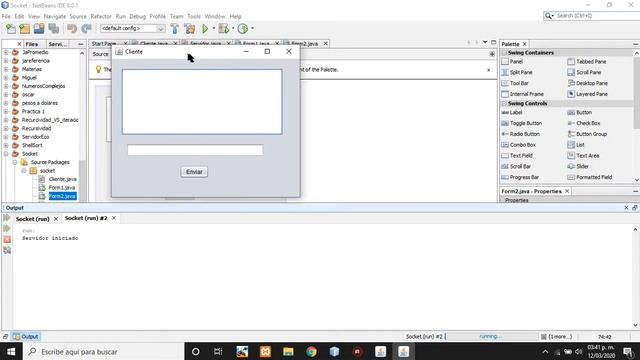The image size is (640, 360).
Task: Collapse Swing Controls palette section
Action: (504, 104)
